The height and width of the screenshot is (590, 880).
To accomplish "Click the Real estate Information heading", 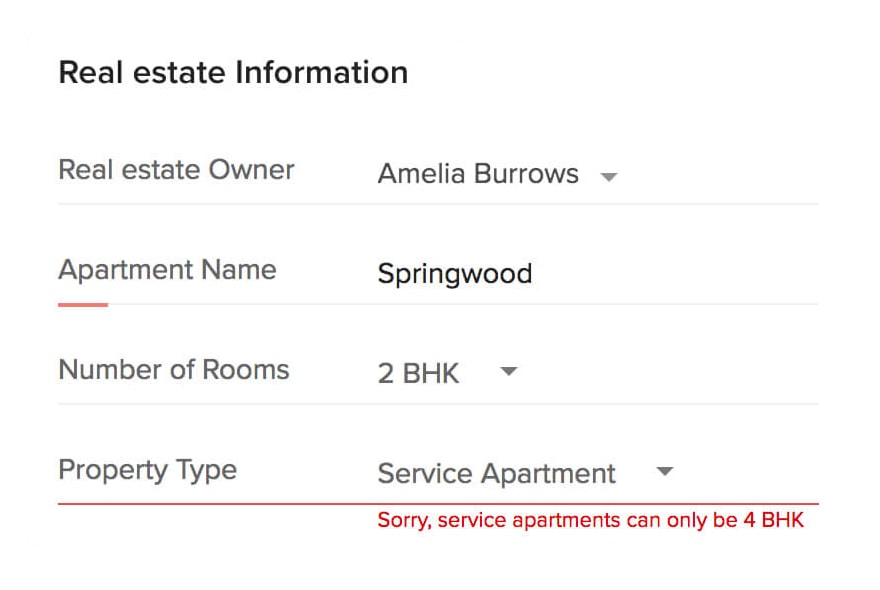I will (233, 73).
